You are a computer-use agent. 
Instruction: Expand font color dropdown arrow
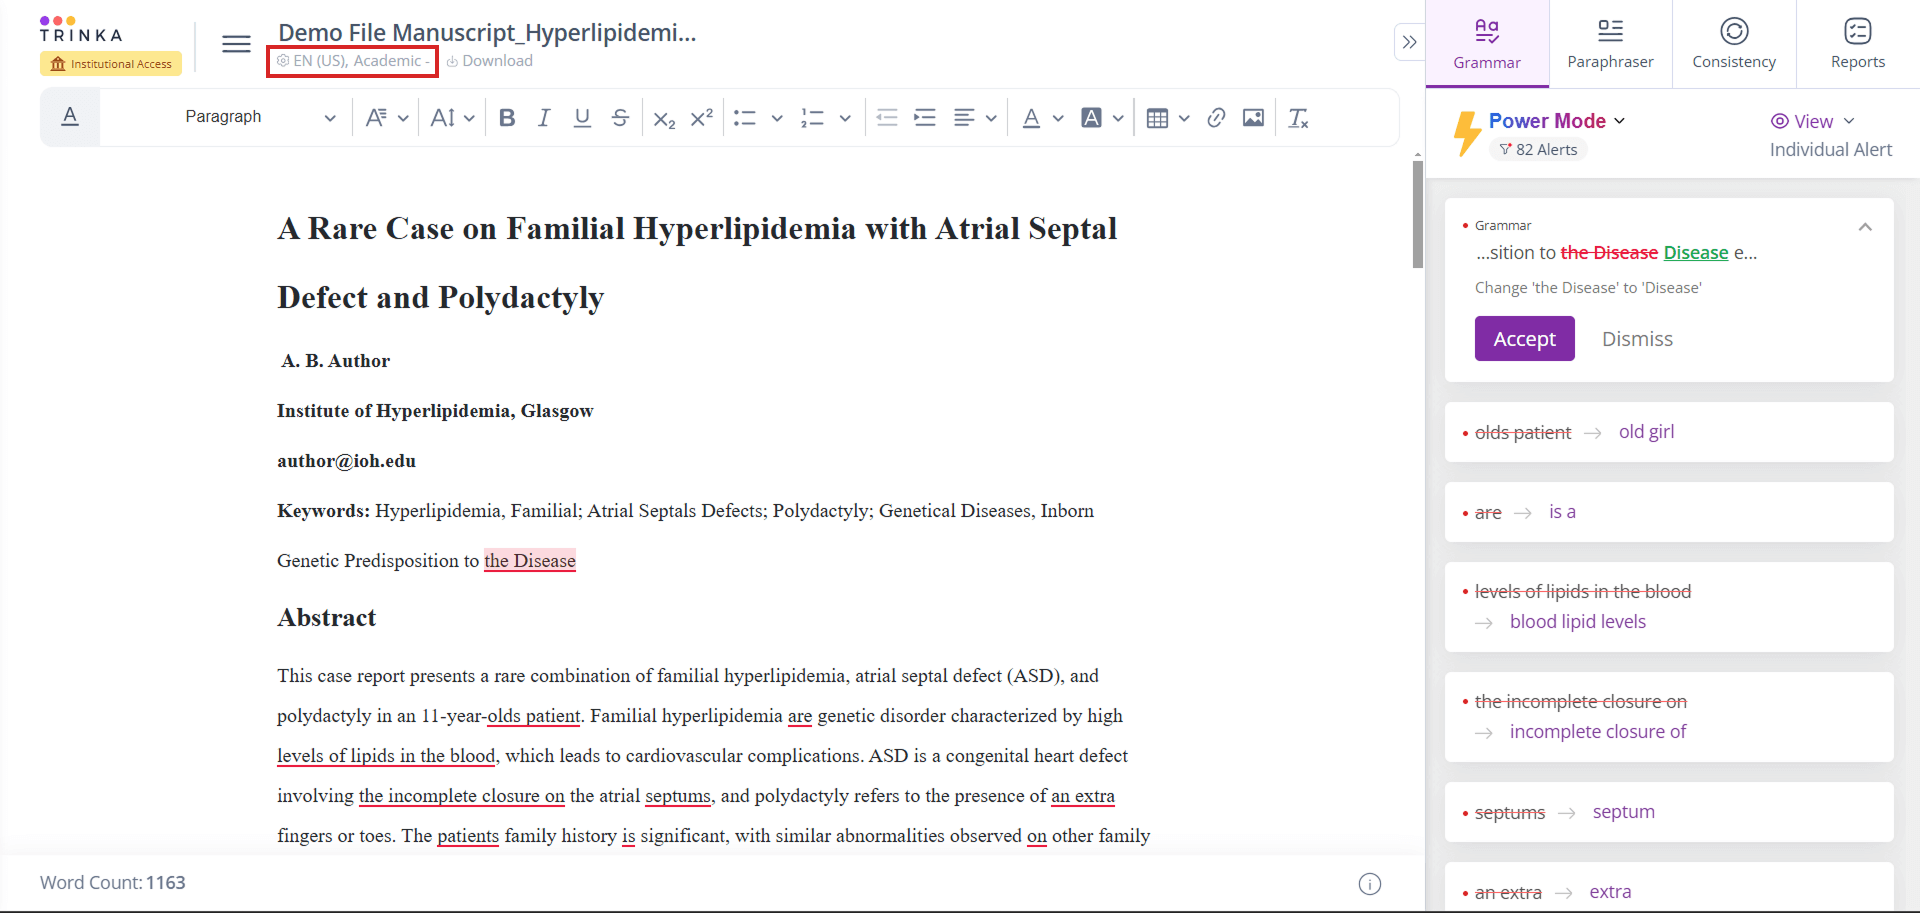[x=1058, y=118]
